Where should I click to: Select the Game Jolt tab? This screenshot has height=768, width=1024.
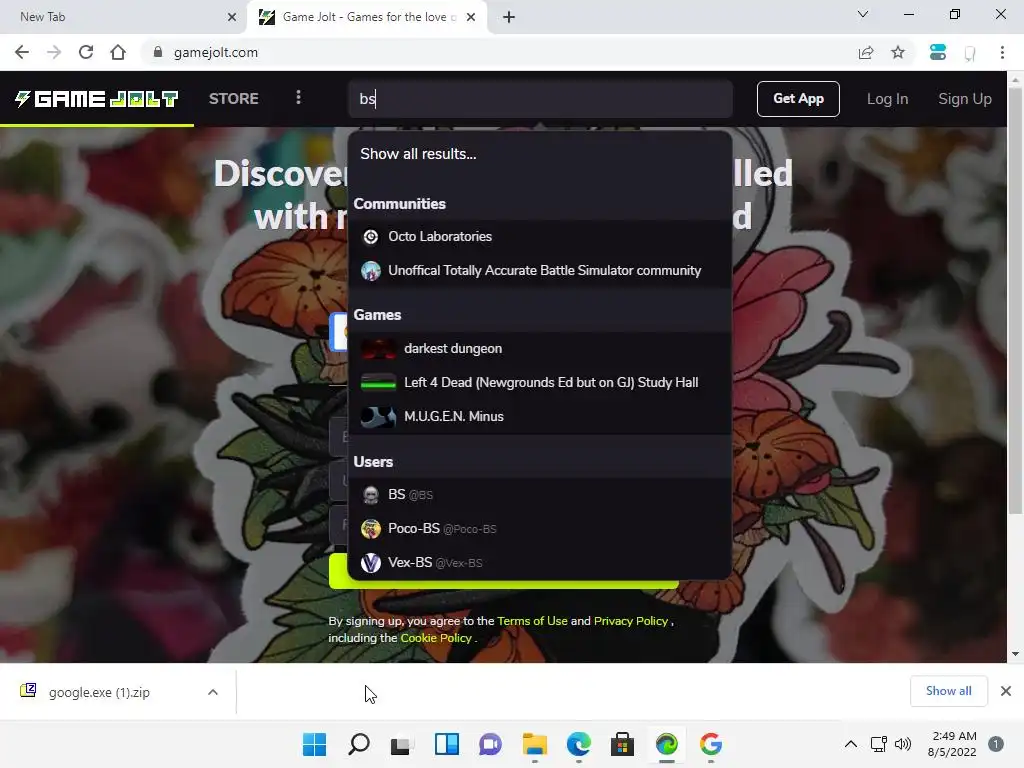[x=367, y=17]
